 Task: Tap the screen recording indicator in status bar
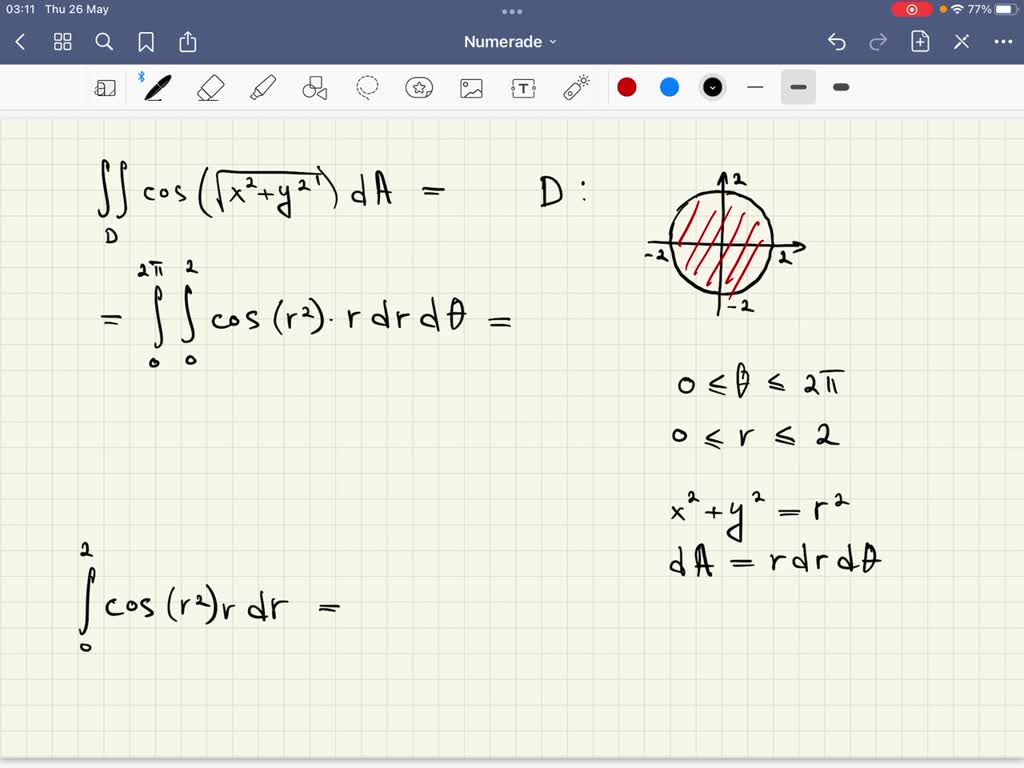pos(910,9)
